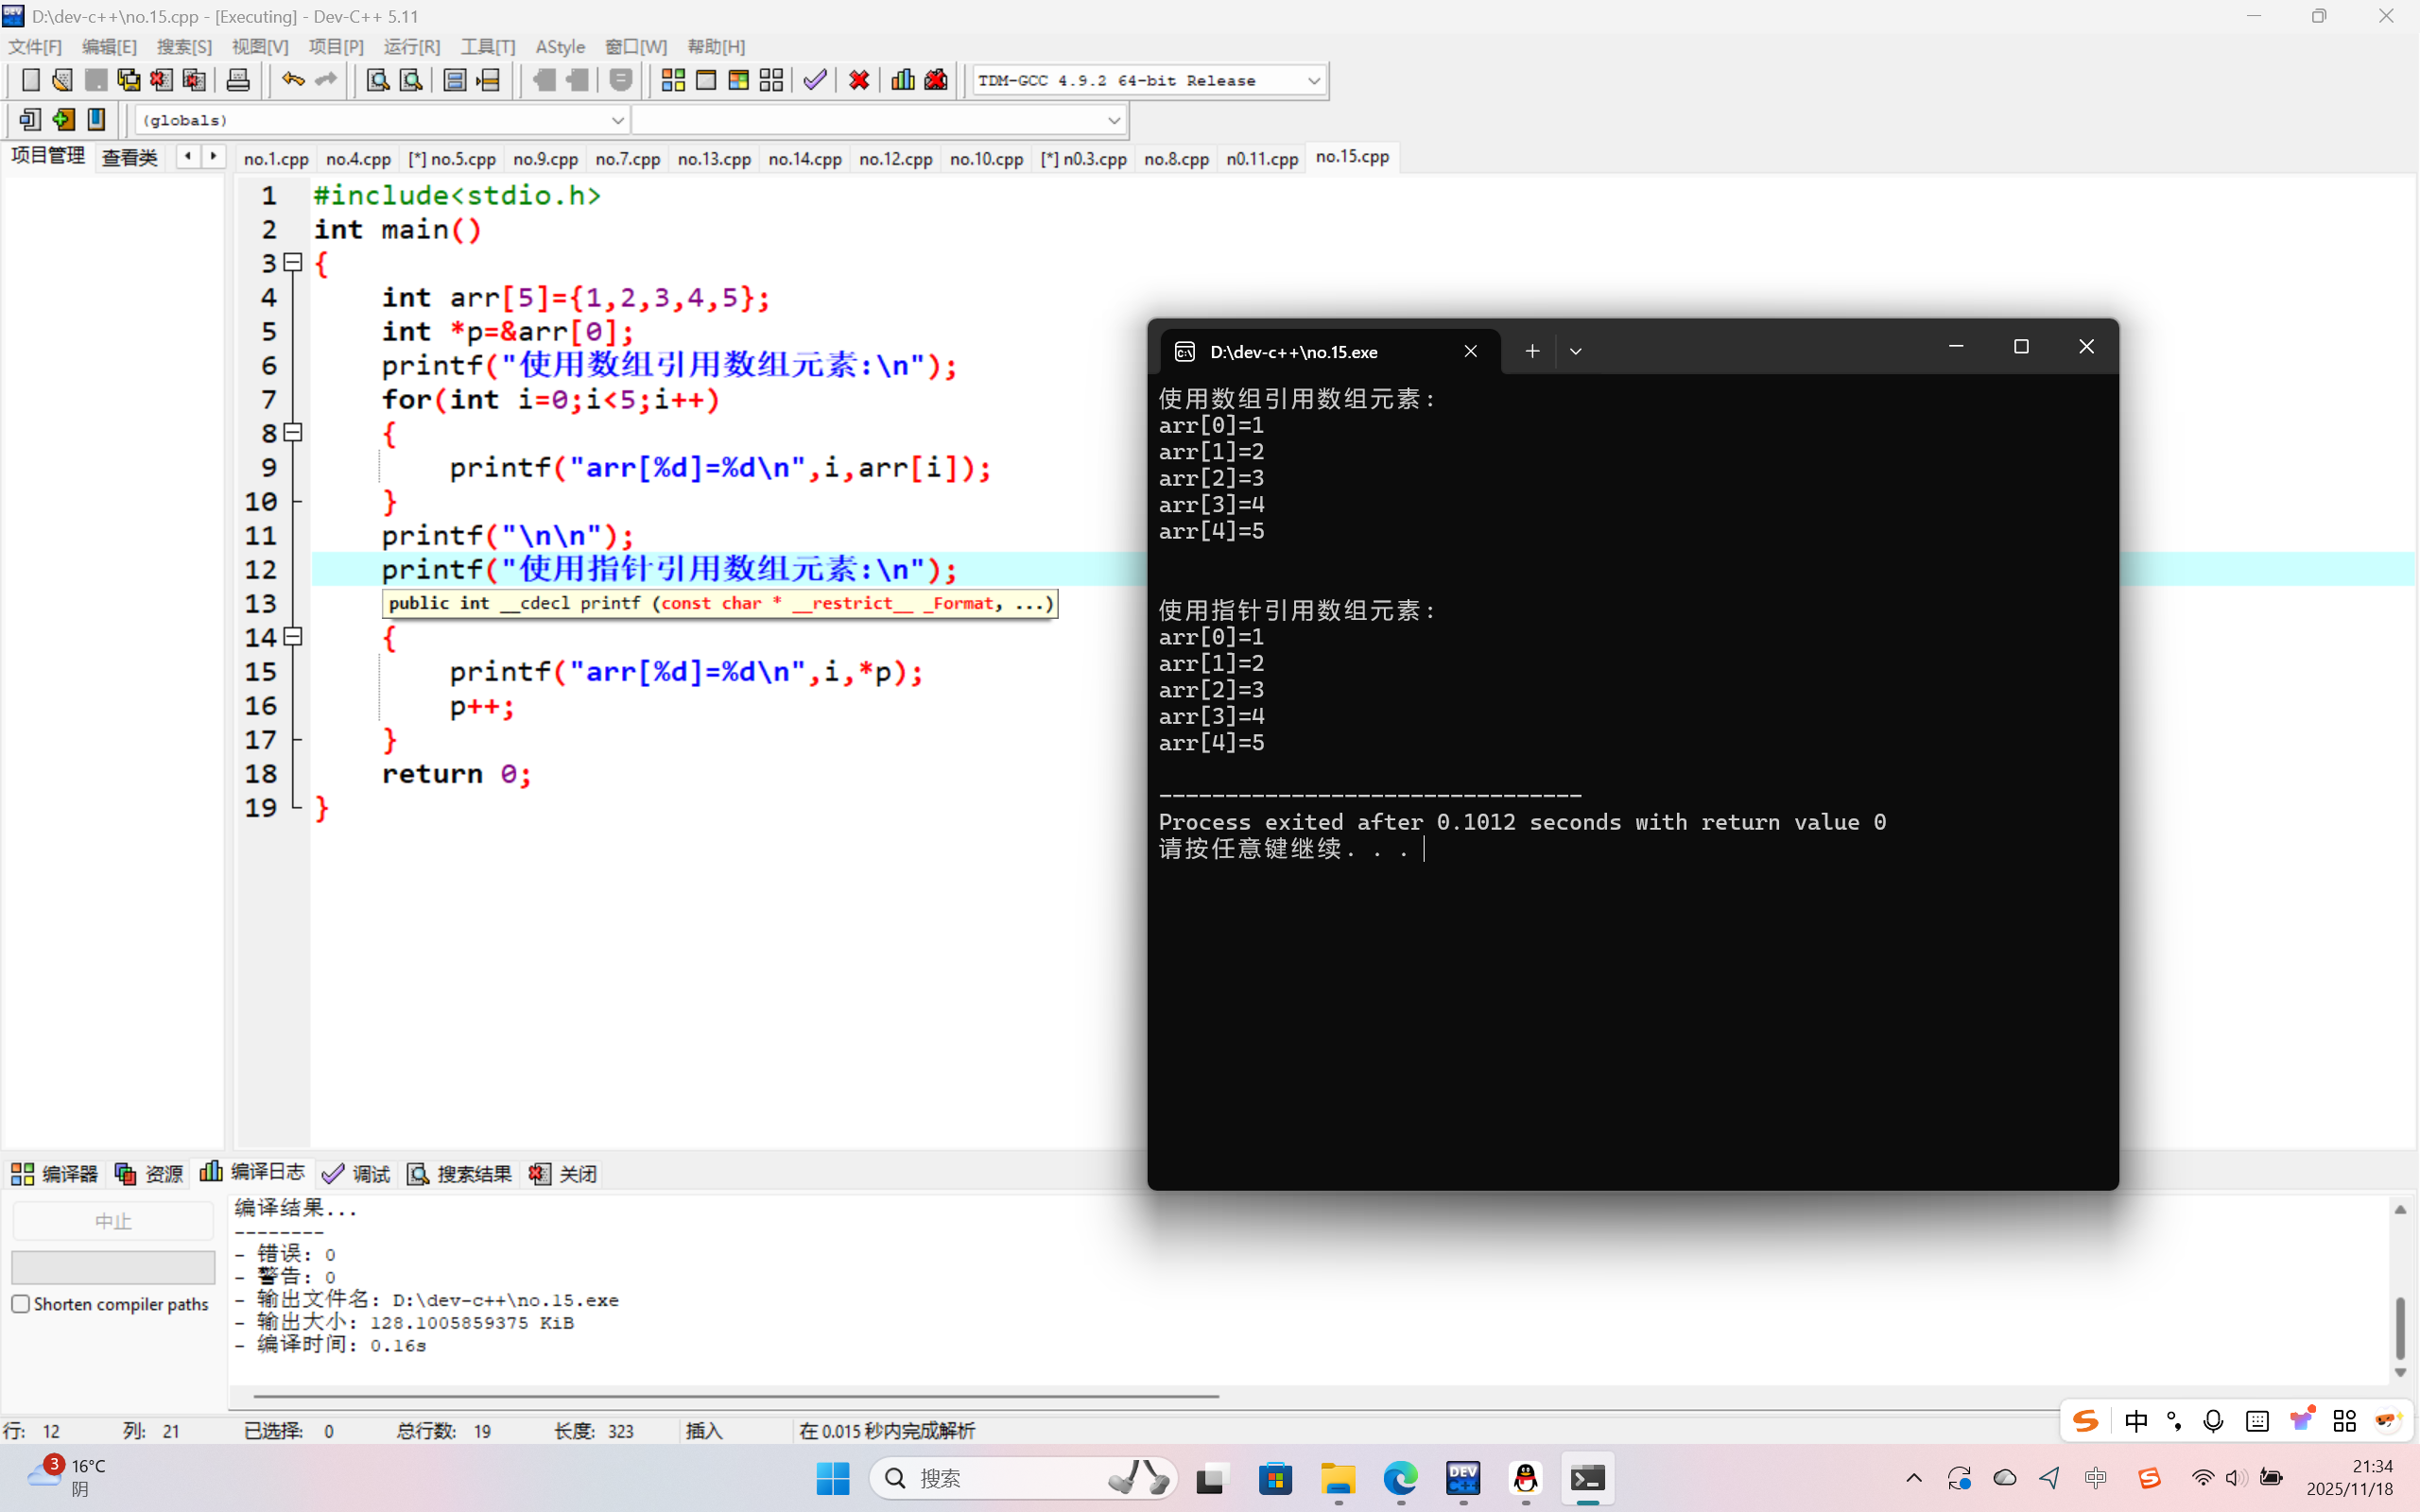Click the Debug checkmark toolbar icon
2420x1512 pixels.
coord(815,80)
